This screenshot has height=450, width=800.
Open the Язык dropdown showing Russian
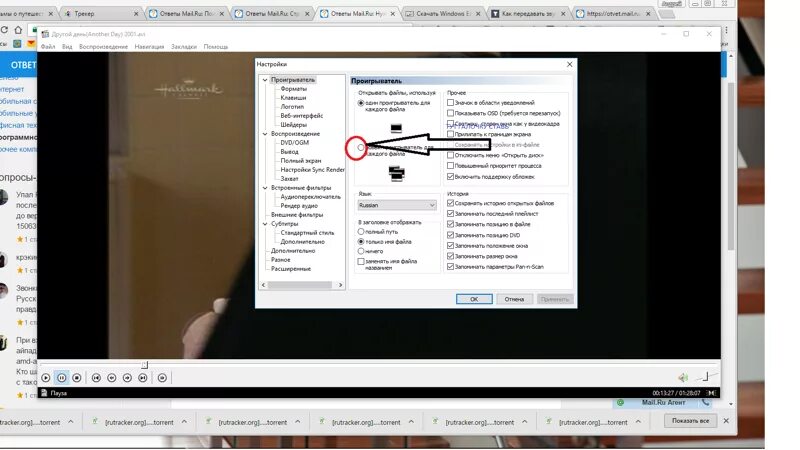click(x=396, y=205)
